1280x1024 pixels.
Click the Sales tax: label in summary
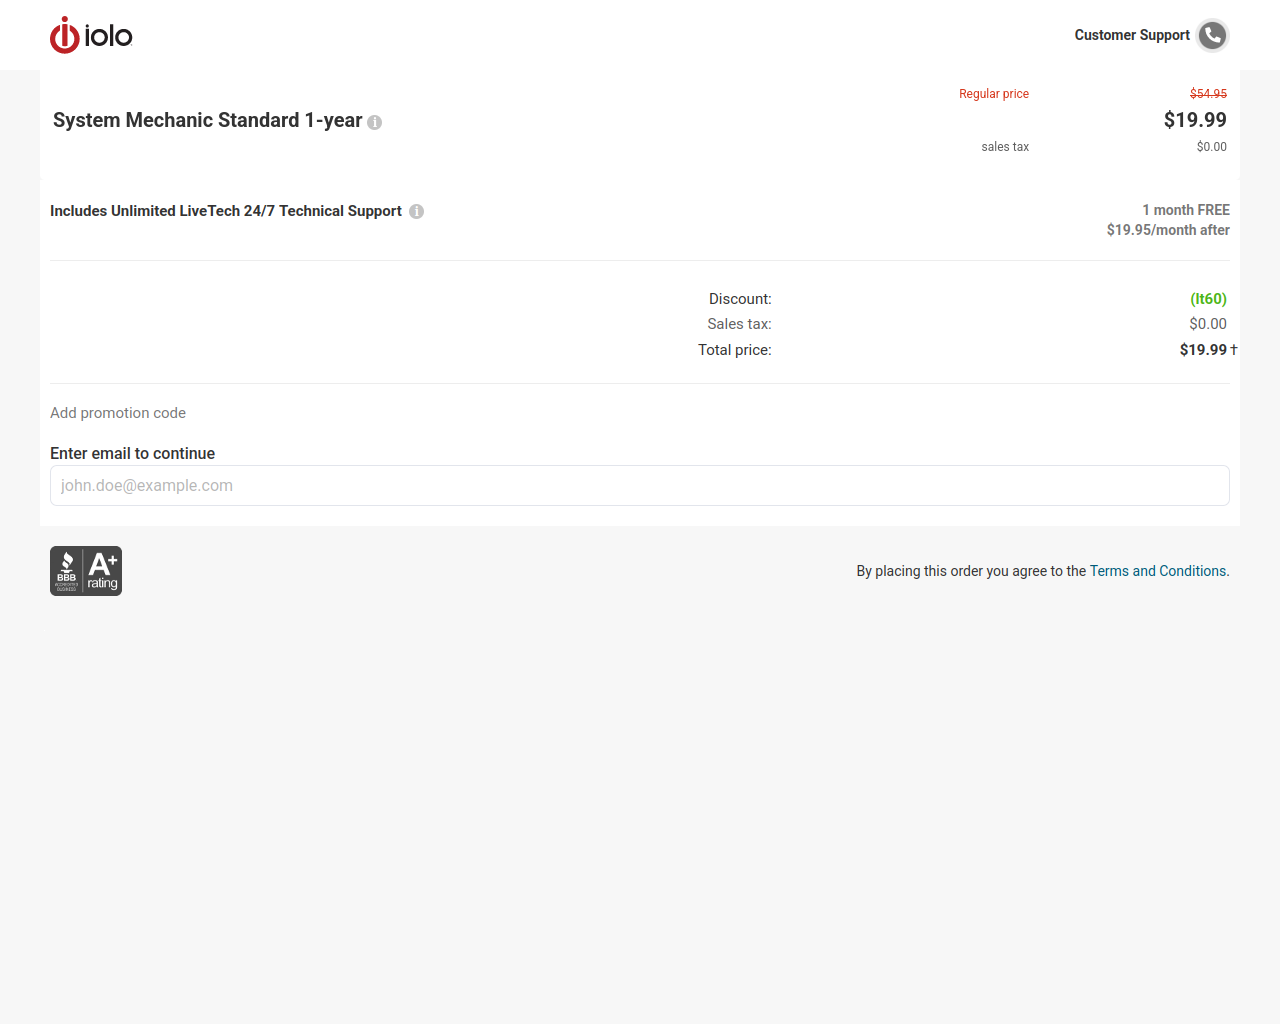tap(739, 324)
